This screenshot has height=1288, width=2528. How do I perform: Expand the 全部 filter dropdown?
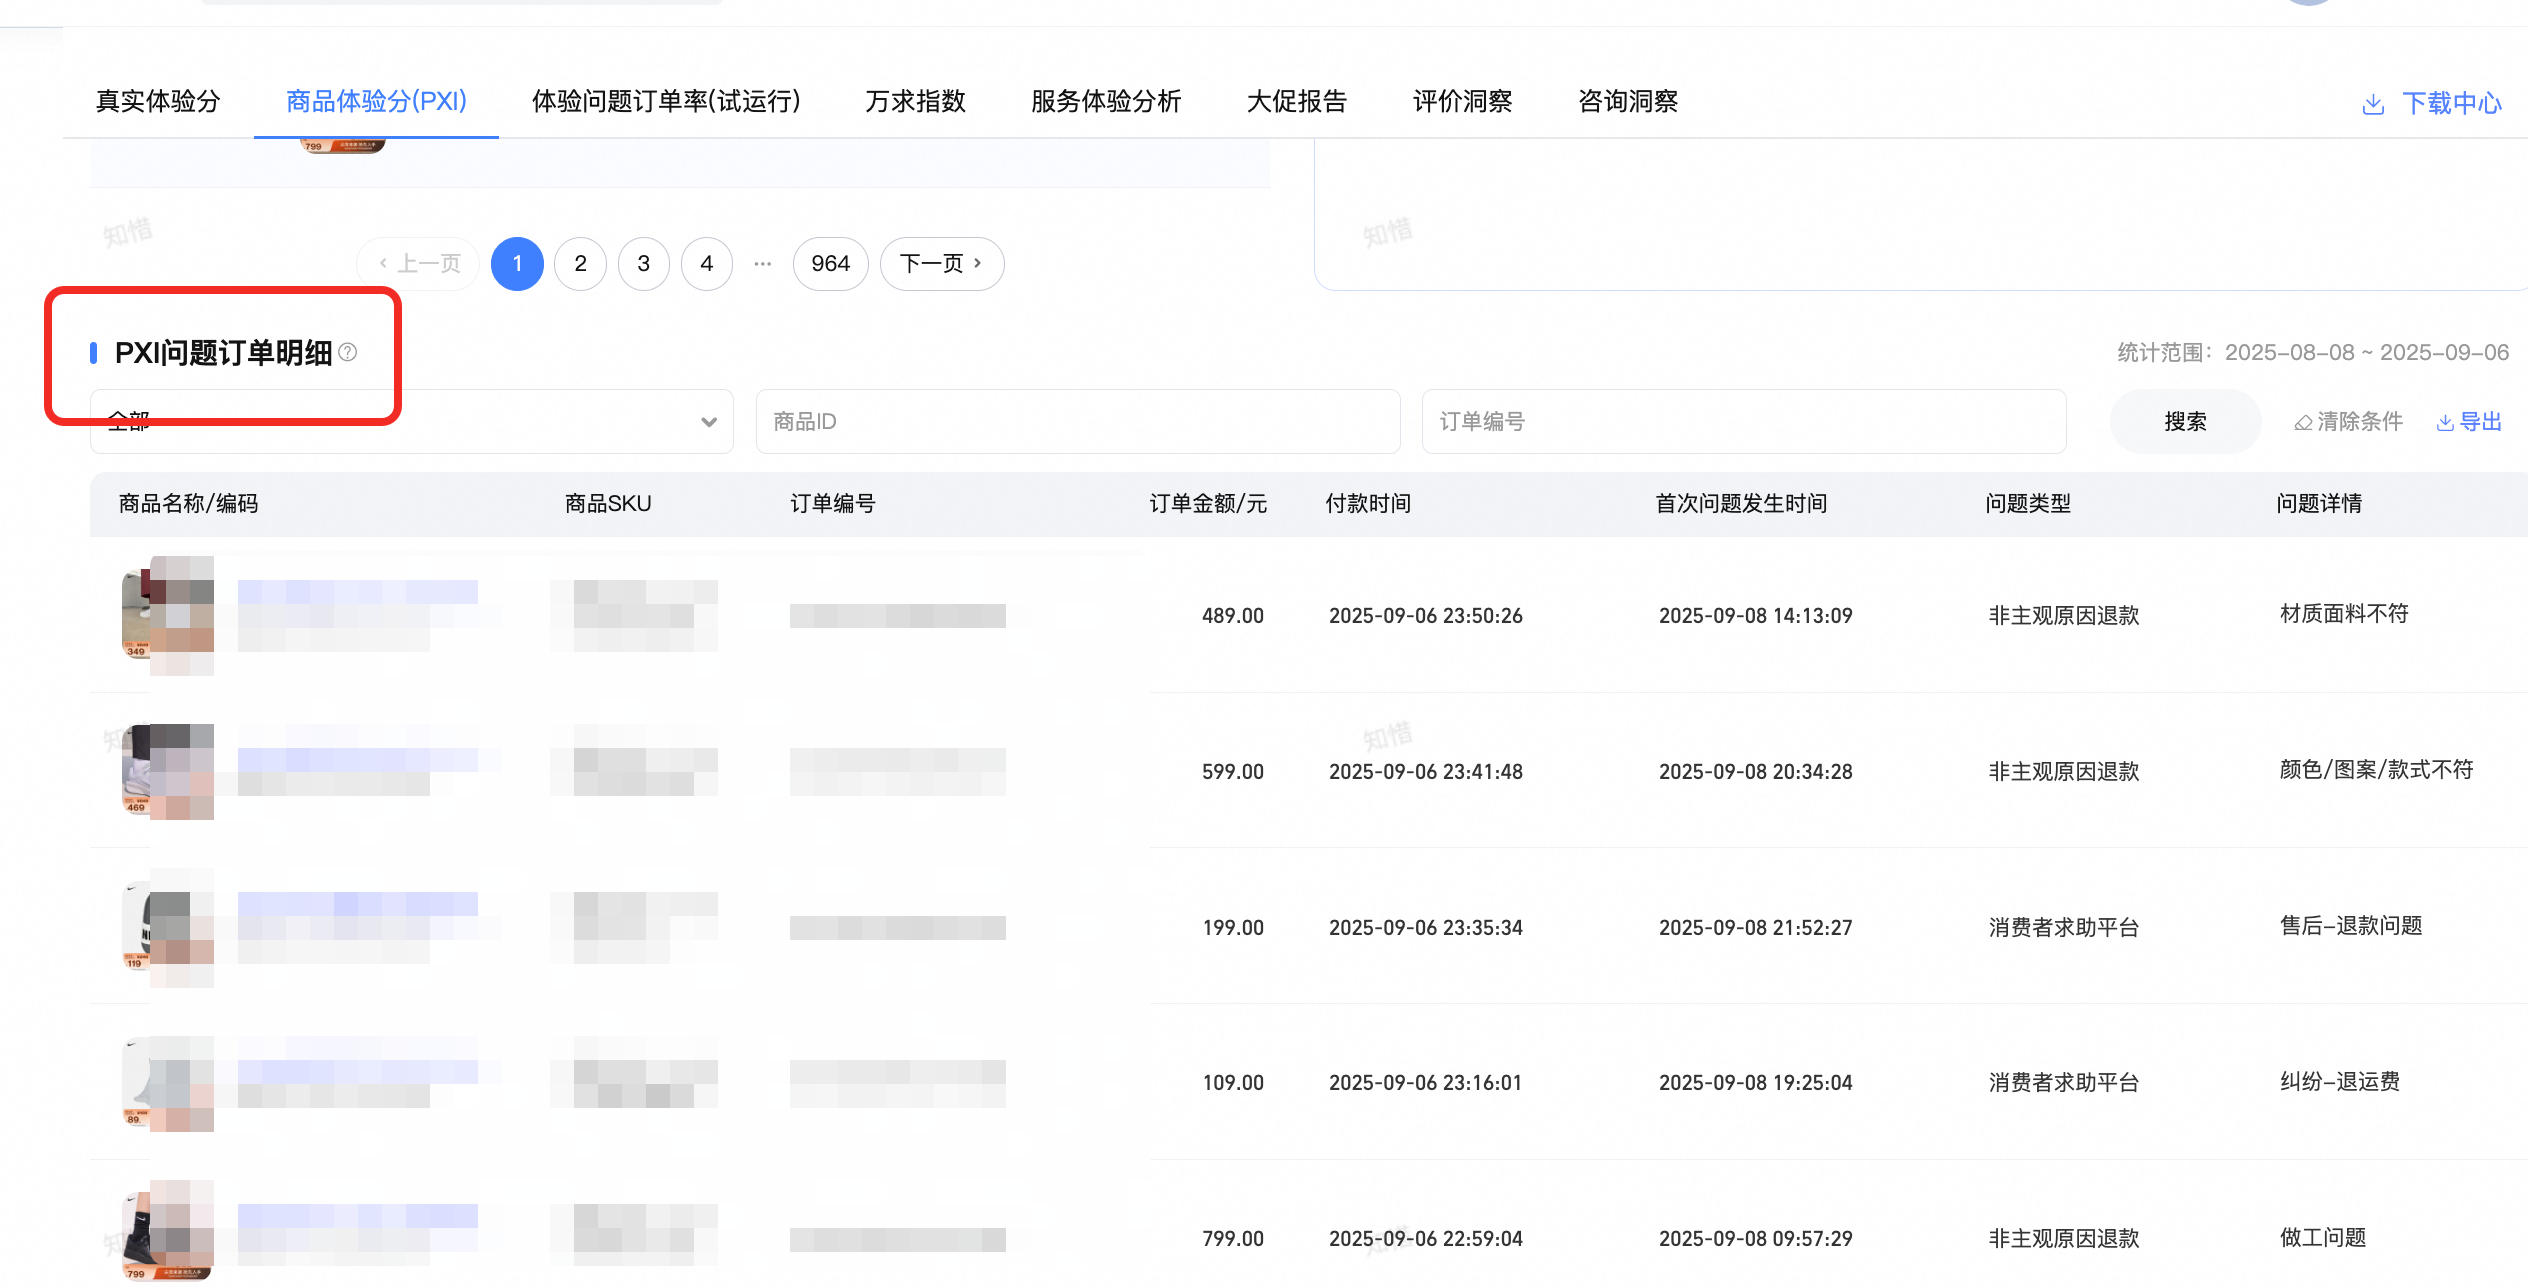click(x=412, y=421)
